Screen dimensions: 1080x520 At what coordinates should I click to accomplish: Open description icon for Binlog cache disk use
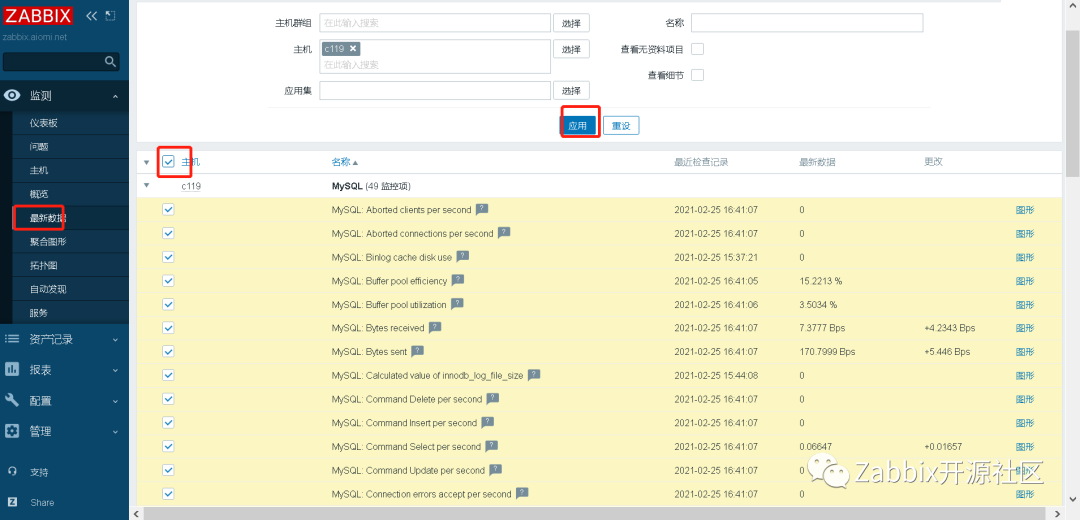(x=463, y=256)
